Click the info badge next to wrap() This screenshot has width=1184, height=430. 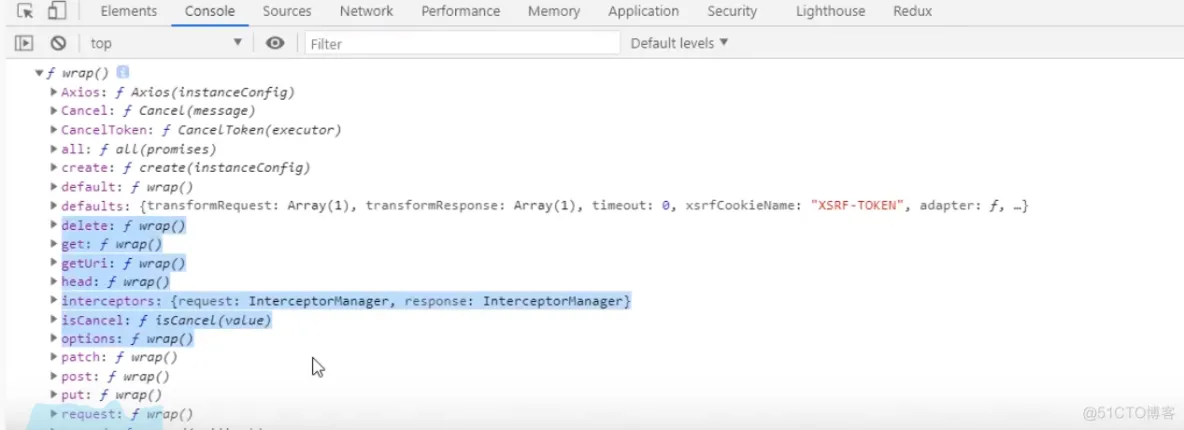point(123,73)
